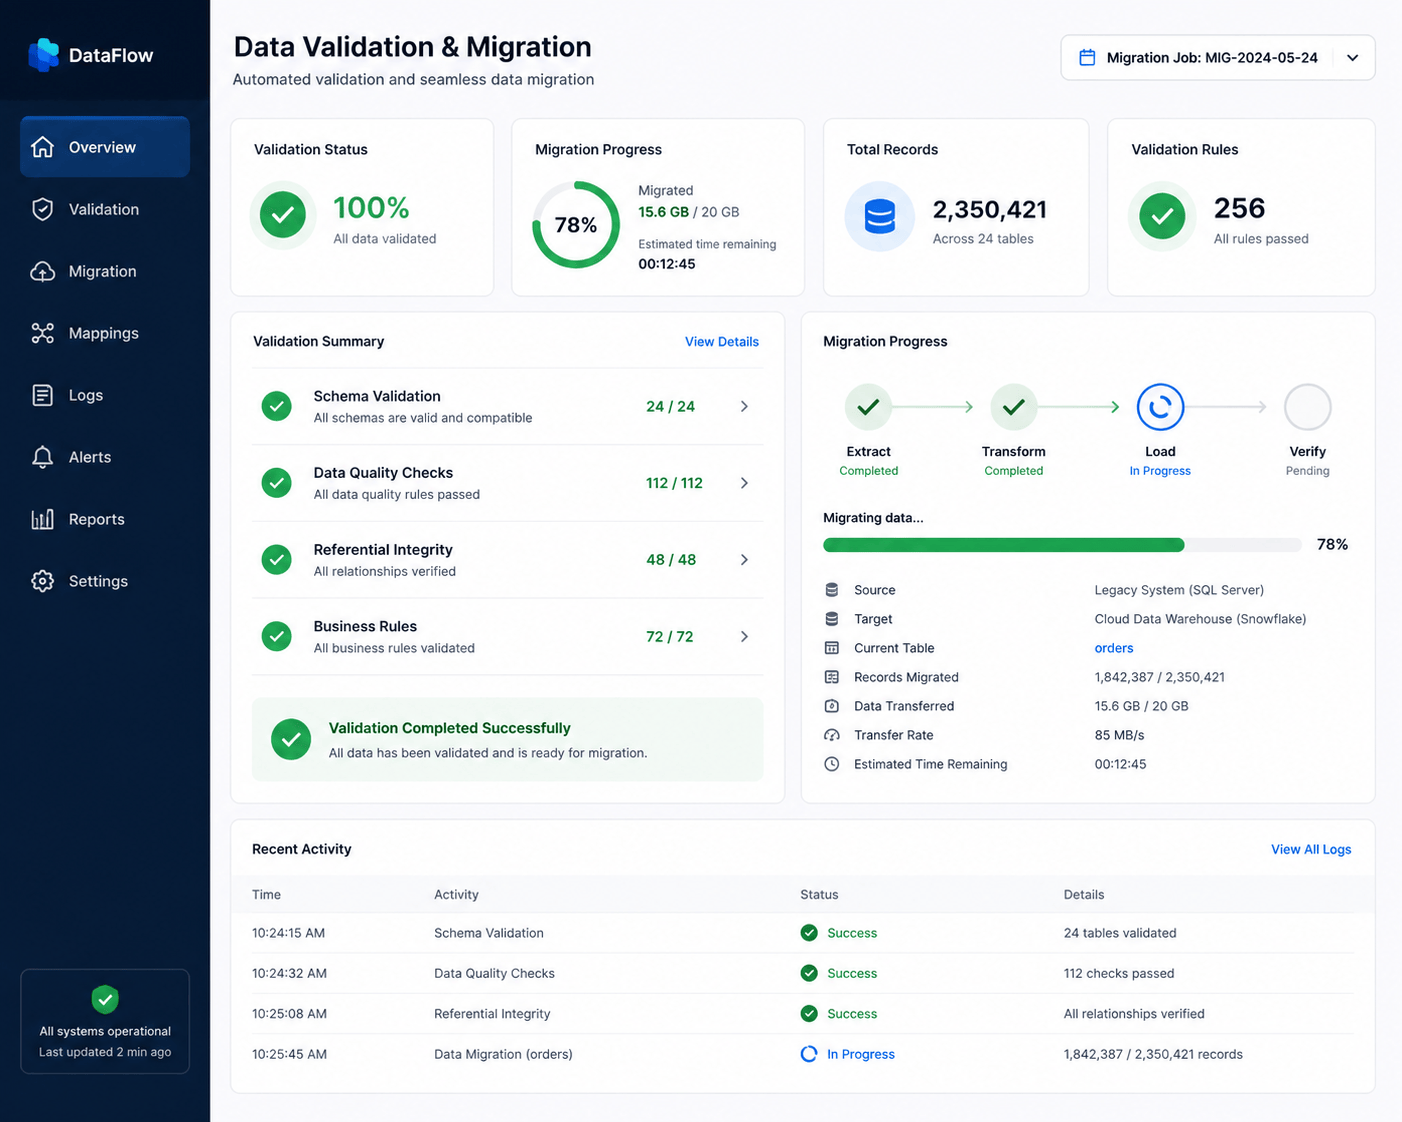Click the Load step in-progress spinner icon
Viewport: 1402px width, 1122px height.
tap(1160, 407)
